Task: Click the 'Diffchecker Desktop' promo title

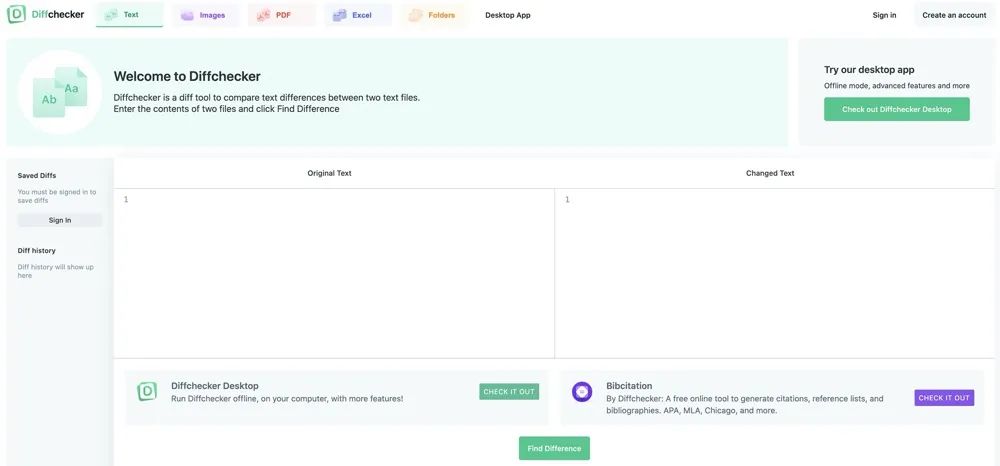Action: 214,386
